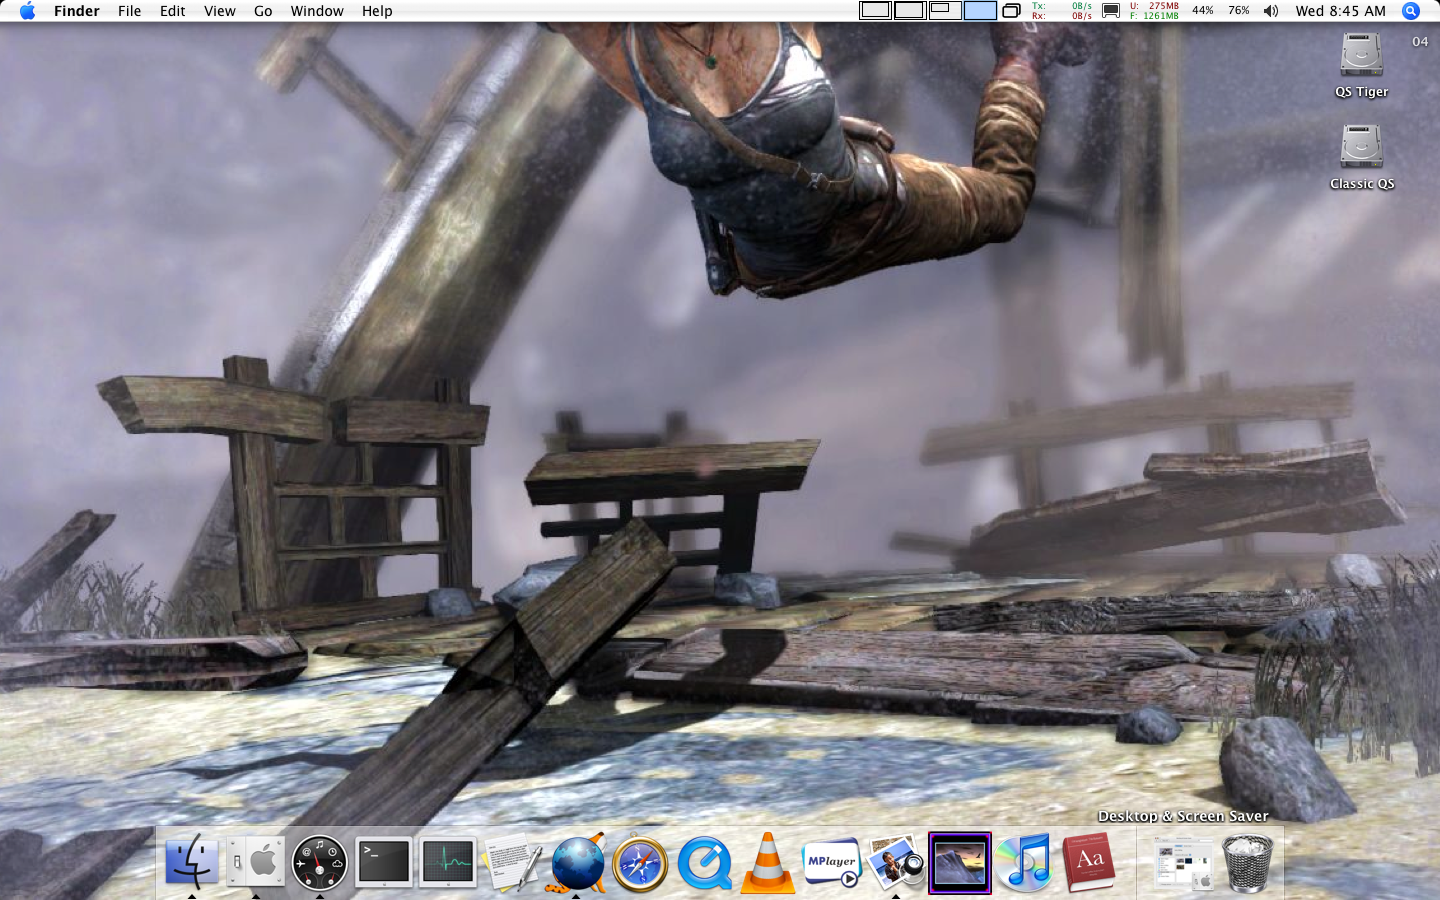Open the Dashboard gauge icon in the Dock

319,862
